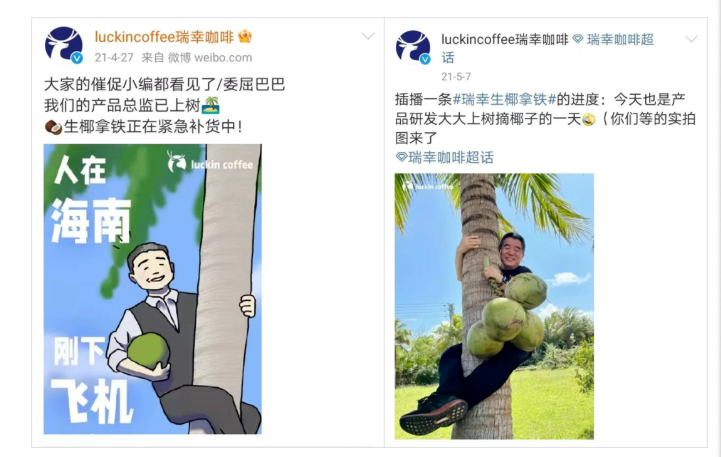Click left post timestamp 21-4-27
Image resolution: width=721 pixels, height=457 pixels.
tap(114, 57)
